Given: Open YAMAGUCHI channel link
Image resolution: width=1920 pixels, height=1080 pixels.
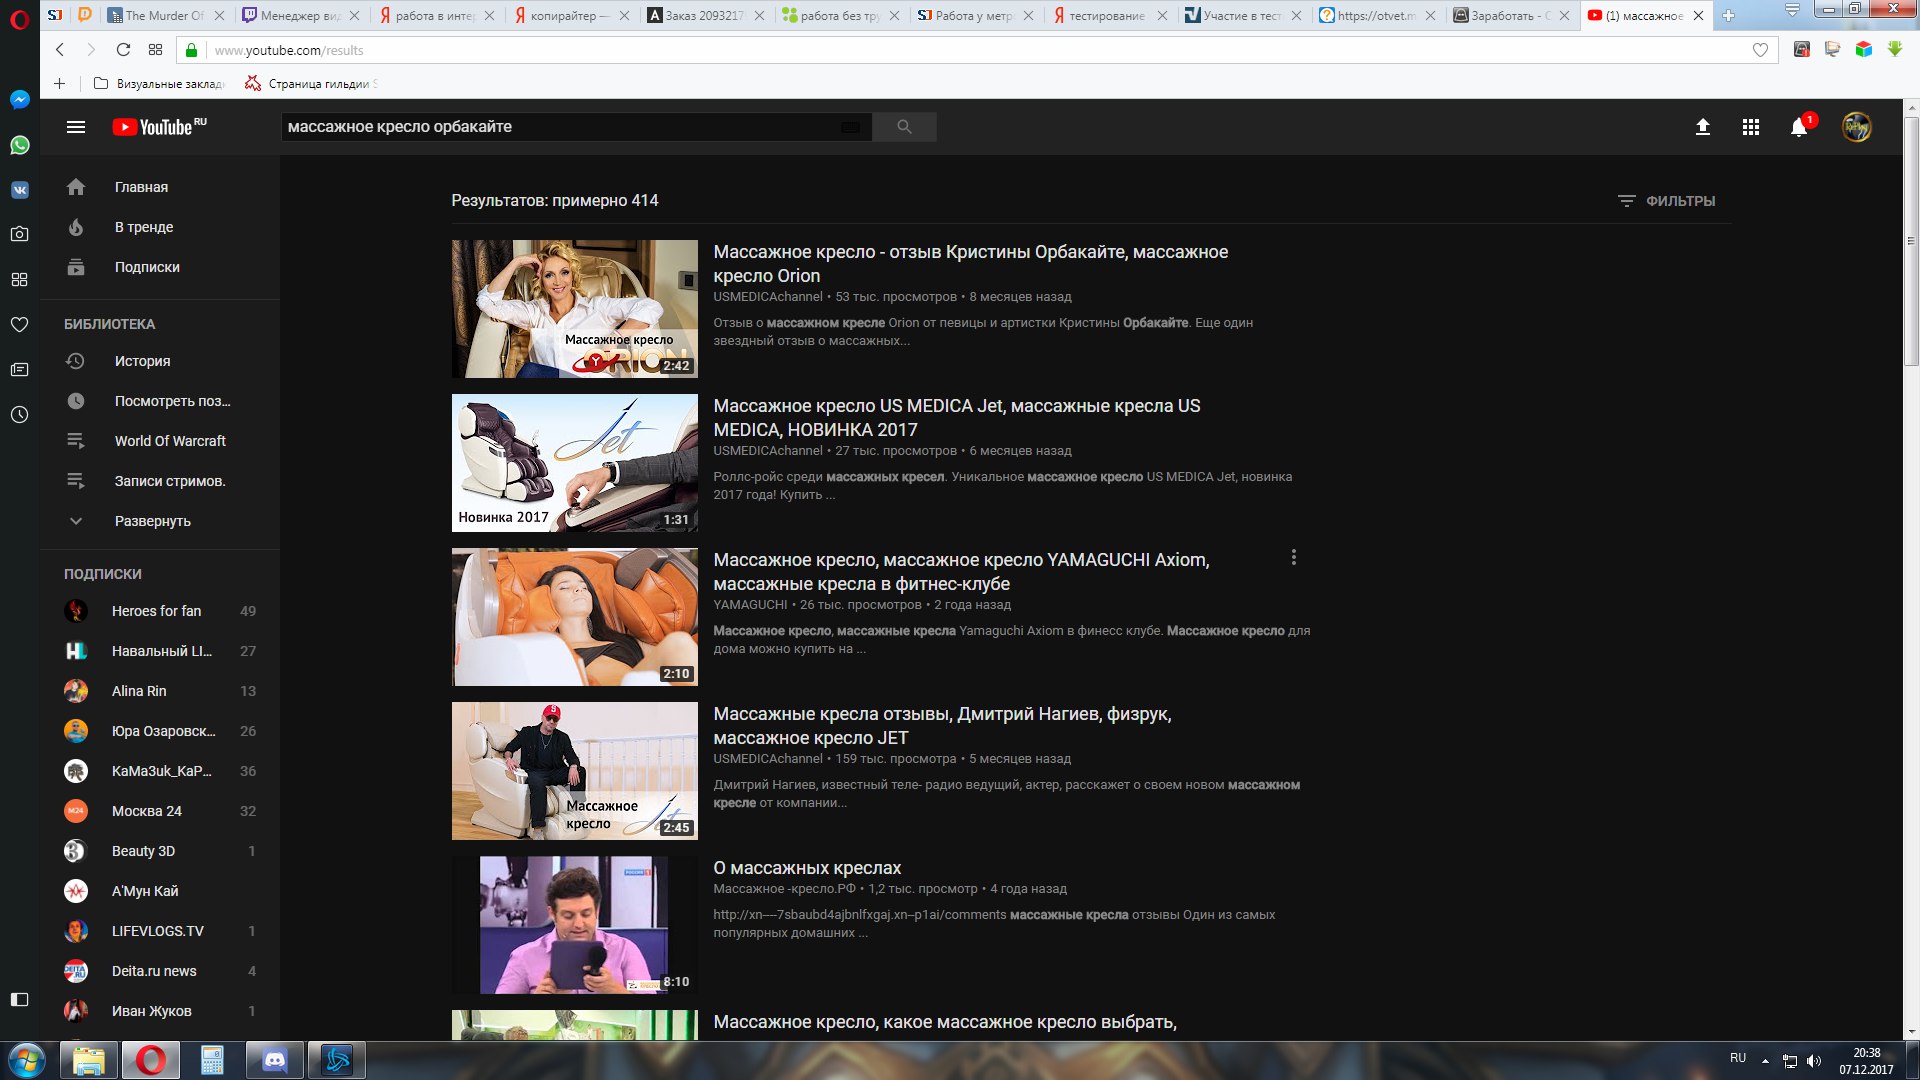Looking at the screenshot, I should coord(750,605).
